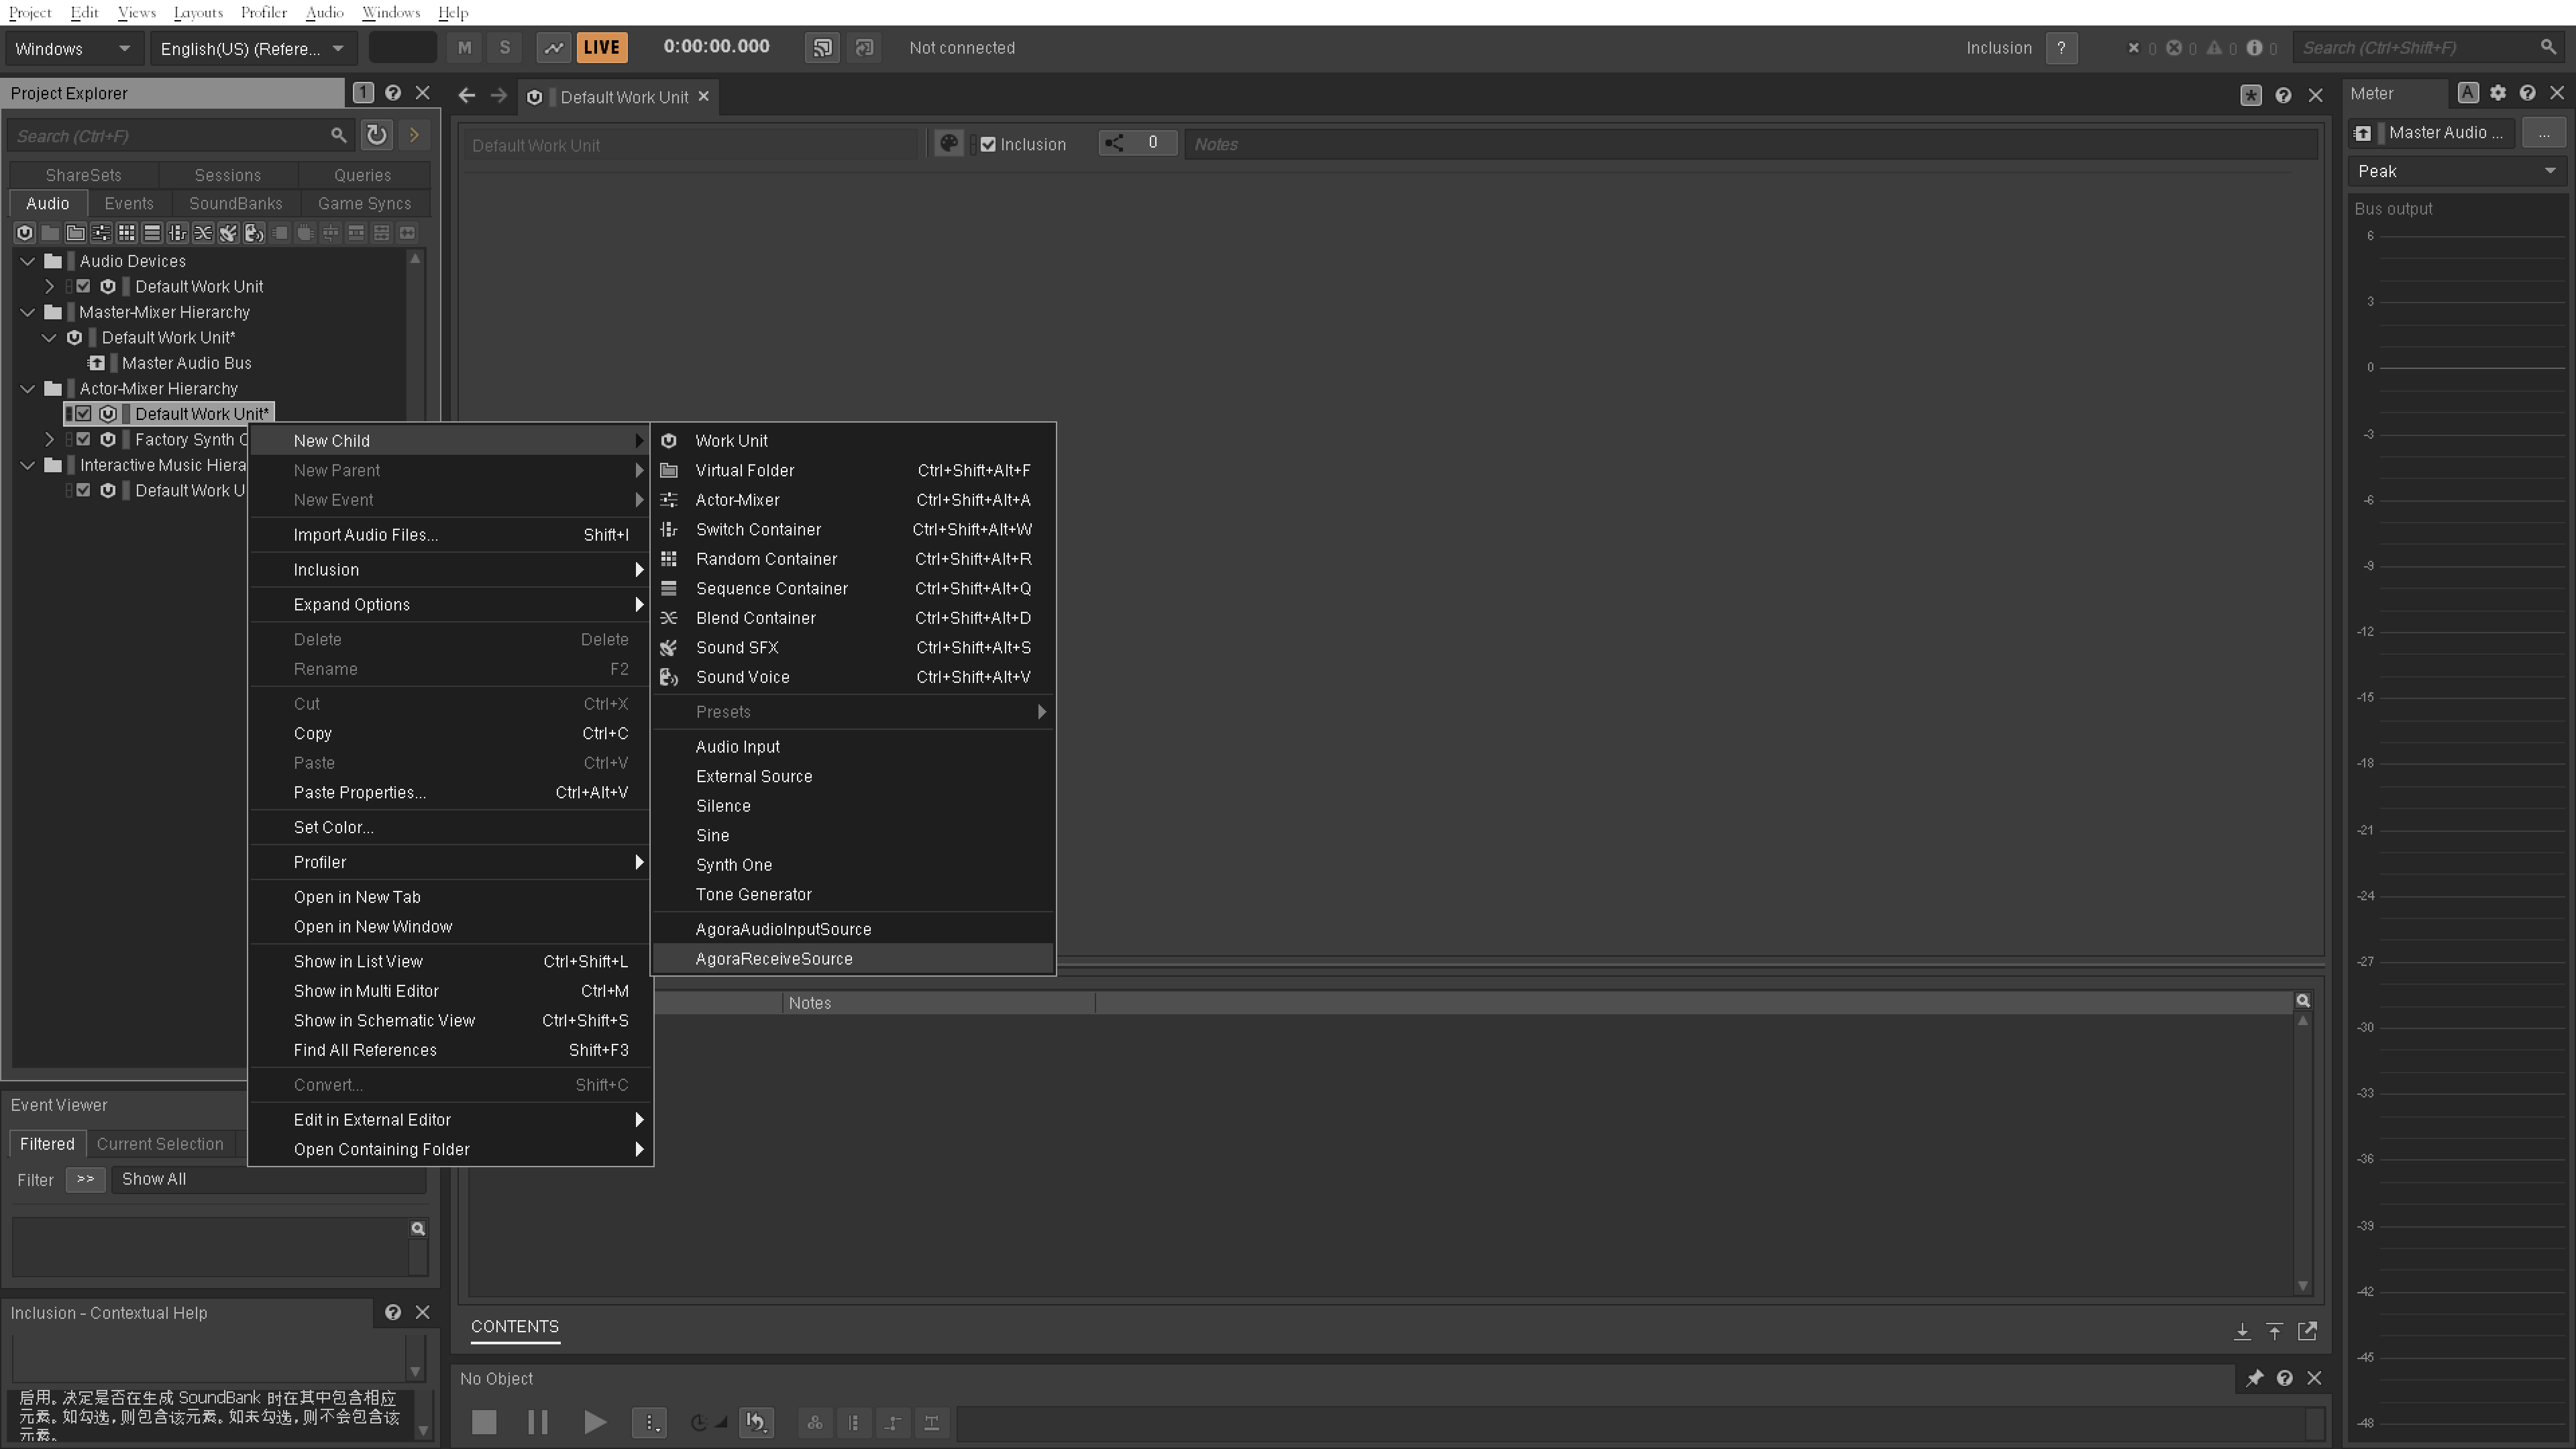
Task: Select the Random Container option
Action: coord(766,557)
